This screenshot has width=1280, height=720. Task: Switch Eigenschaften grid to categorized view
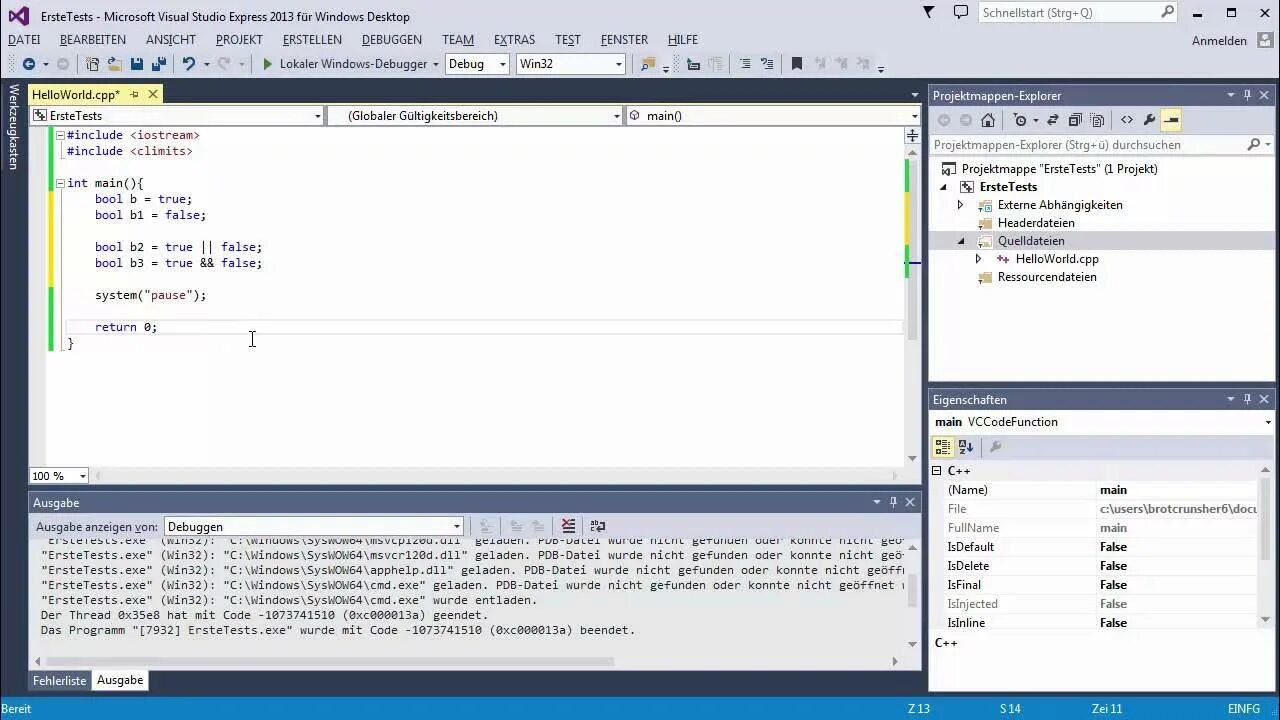coord(943,447)
